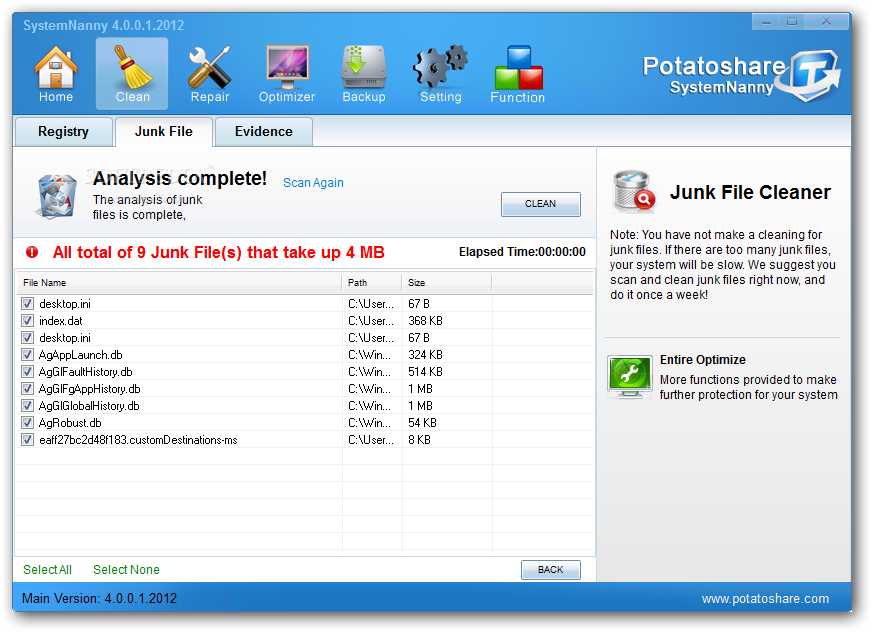872x632 pixels.
Task: Uncheck the index.dat checkbox
Action: [27, 320]
